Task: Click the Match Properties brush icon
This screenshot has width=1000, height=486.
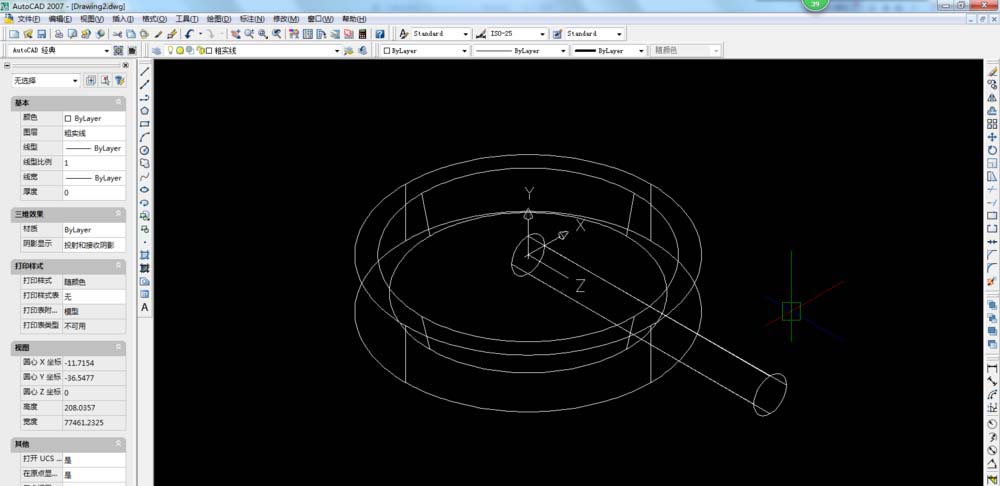Action: click(x=159, y=34)
